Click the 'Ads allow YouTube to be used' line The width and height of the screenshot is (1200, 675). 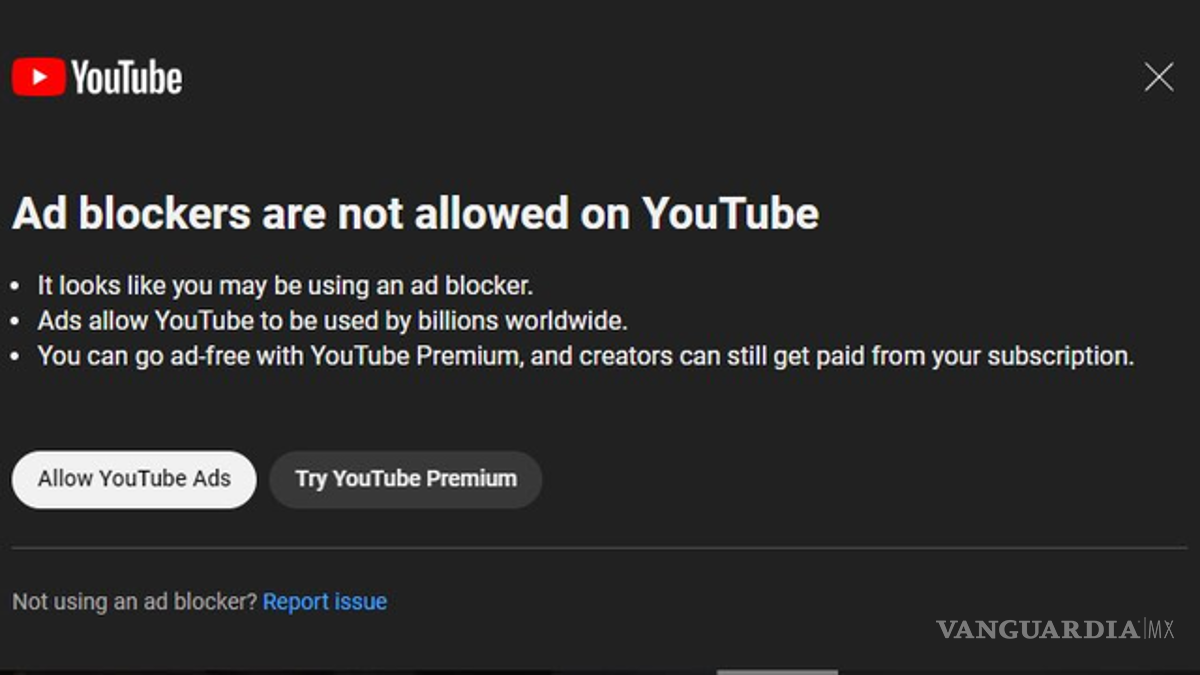(332, 321)
